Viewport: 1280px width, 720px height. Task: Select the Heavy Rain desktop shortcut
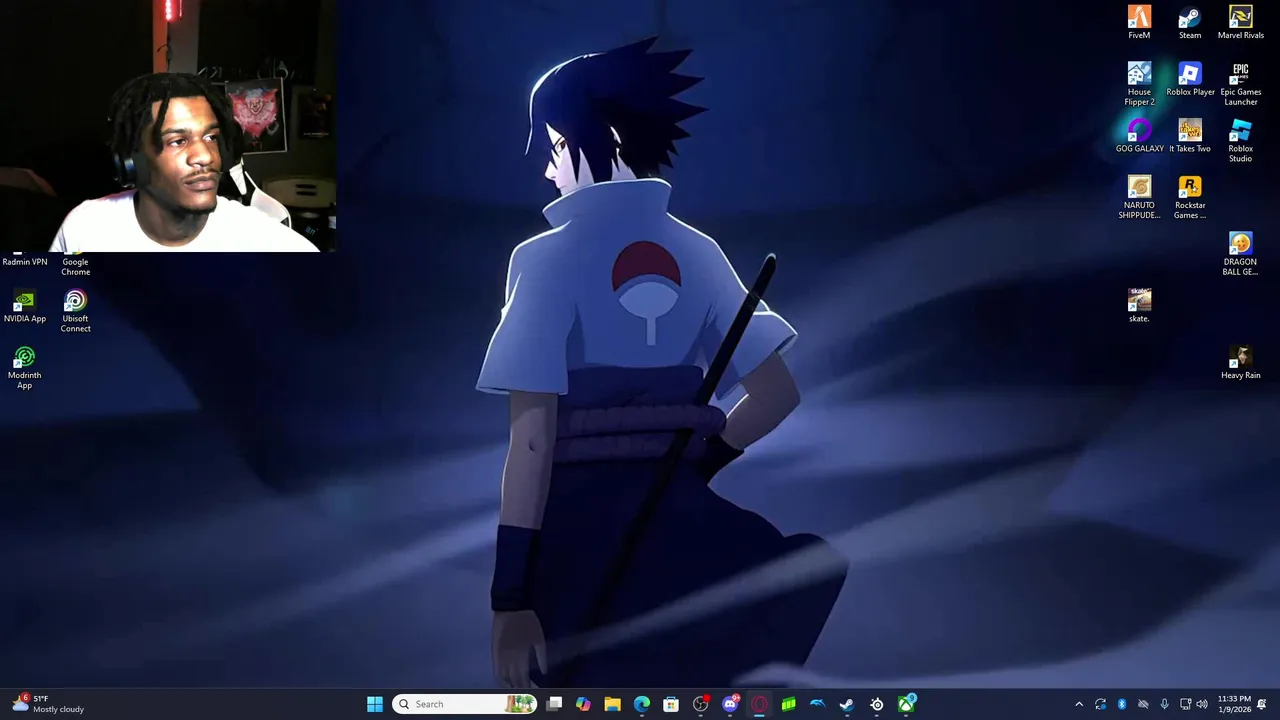click(x=1240, y=363)
